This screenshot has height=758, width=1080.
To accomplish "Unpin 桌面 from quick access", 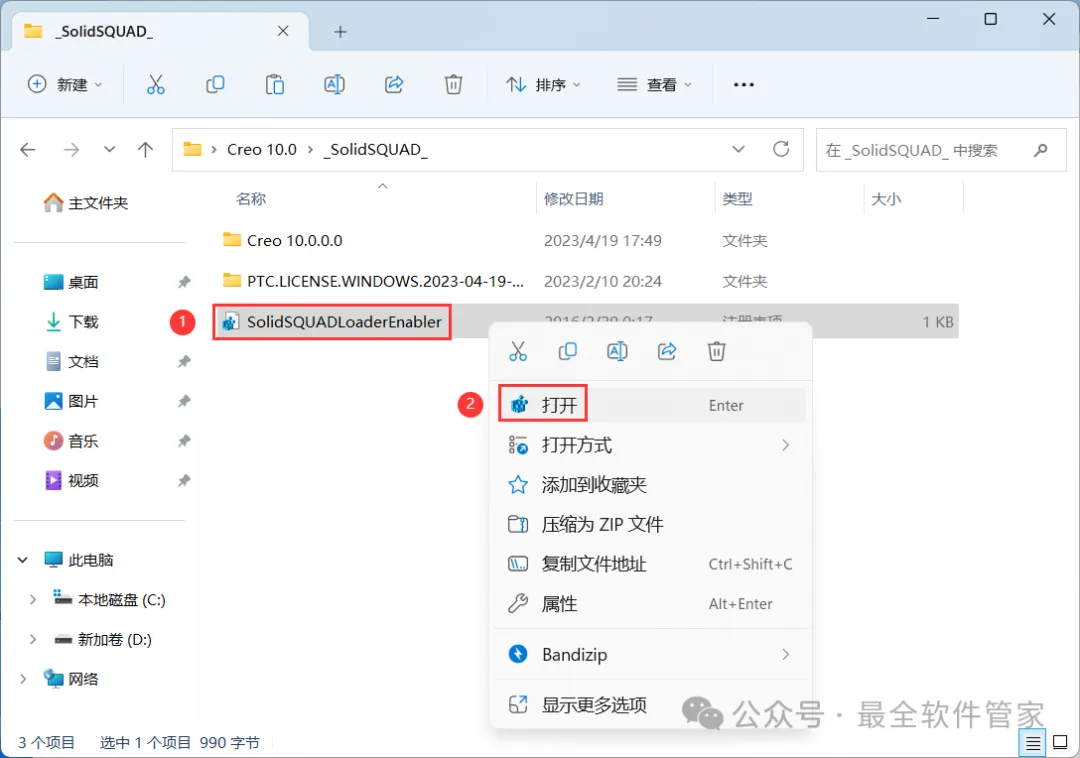I will point(184,282).
